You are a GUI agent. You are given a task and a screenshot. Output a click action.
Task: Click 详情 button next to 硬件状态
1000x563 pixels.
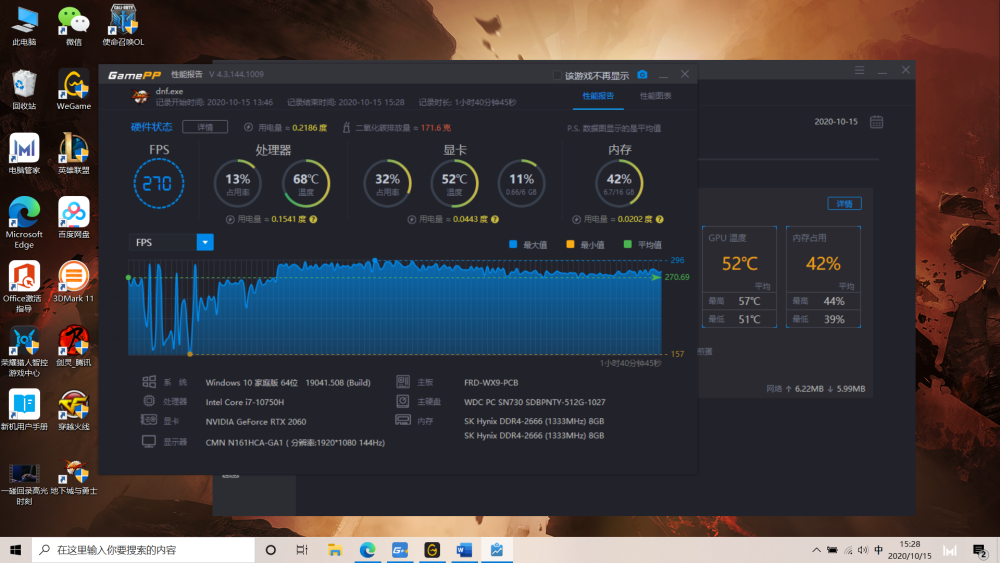click(205, 127)
